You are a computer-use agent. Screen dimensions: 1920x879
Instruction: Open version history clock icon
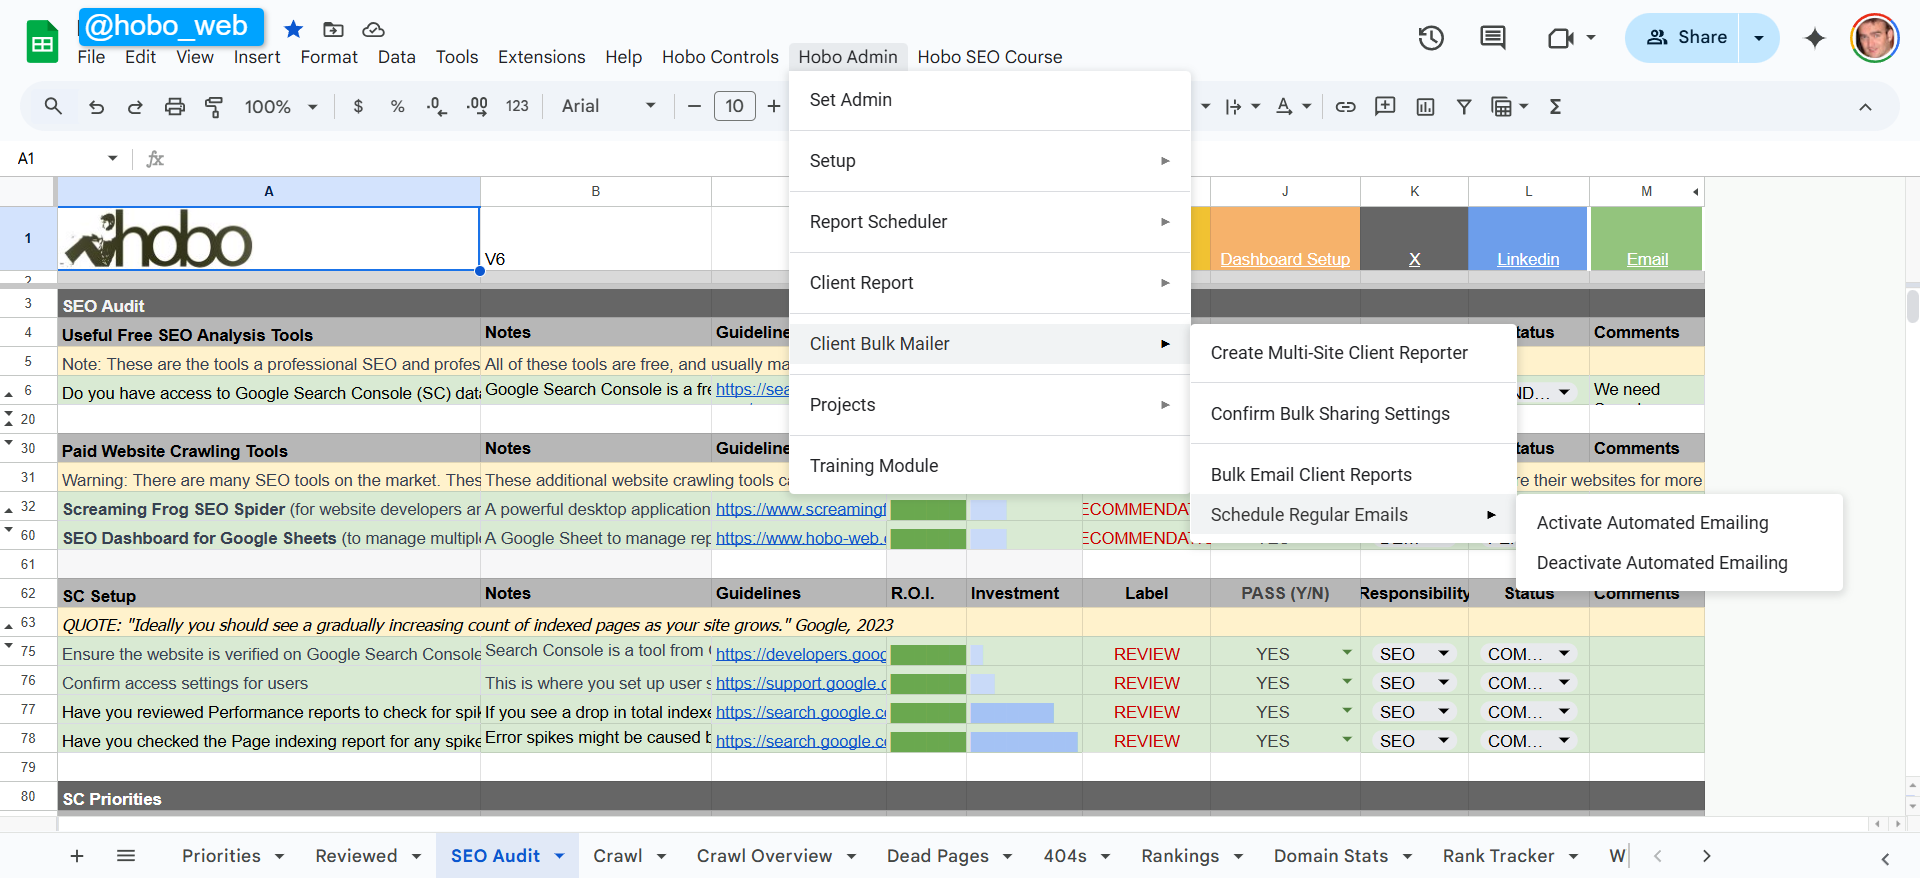(x=1431, y=38)
